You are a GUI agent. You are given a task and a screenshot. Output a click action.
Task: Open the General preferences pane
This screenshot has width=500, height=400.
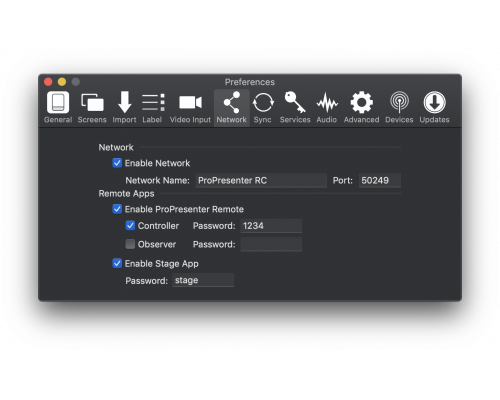click(x=58, y=107)
